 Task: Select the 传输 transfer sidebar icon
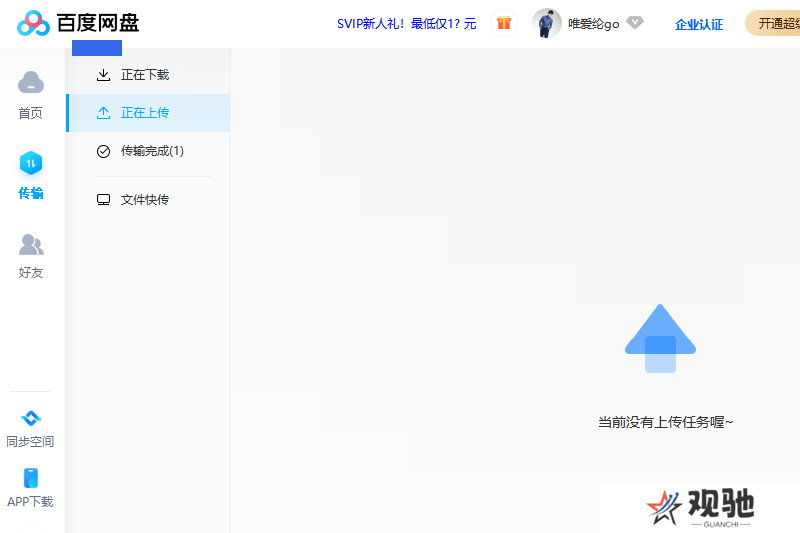[x=31, y=164]
